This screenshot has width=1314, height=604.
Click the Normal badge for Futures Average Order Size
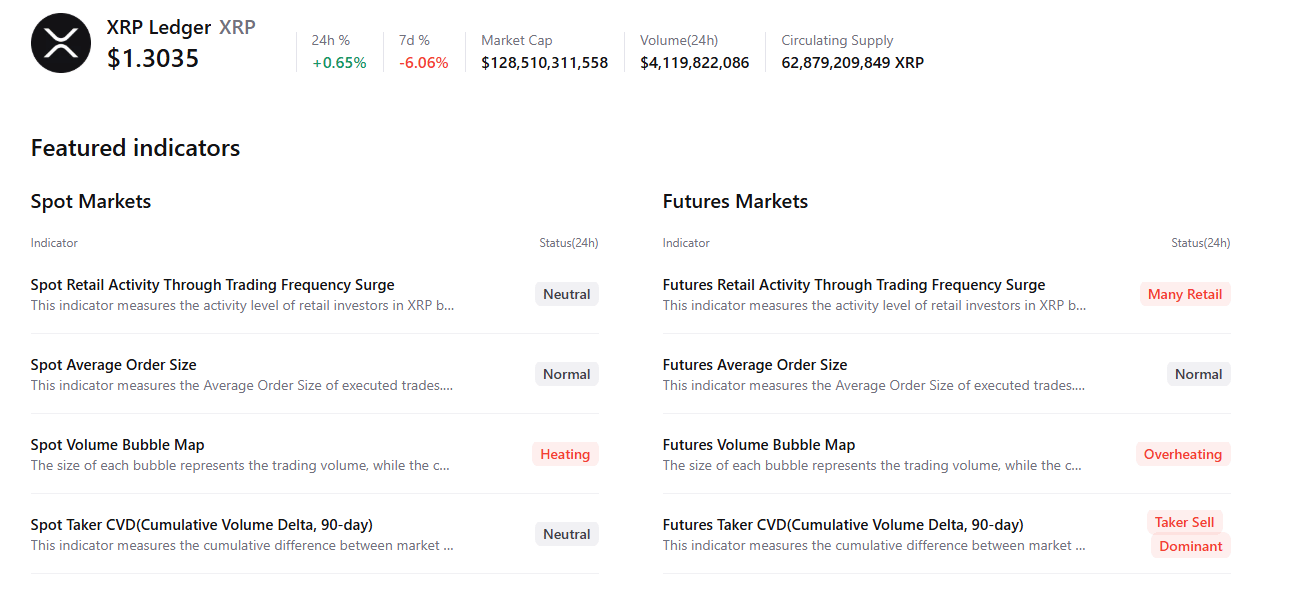coord(1199,374)
